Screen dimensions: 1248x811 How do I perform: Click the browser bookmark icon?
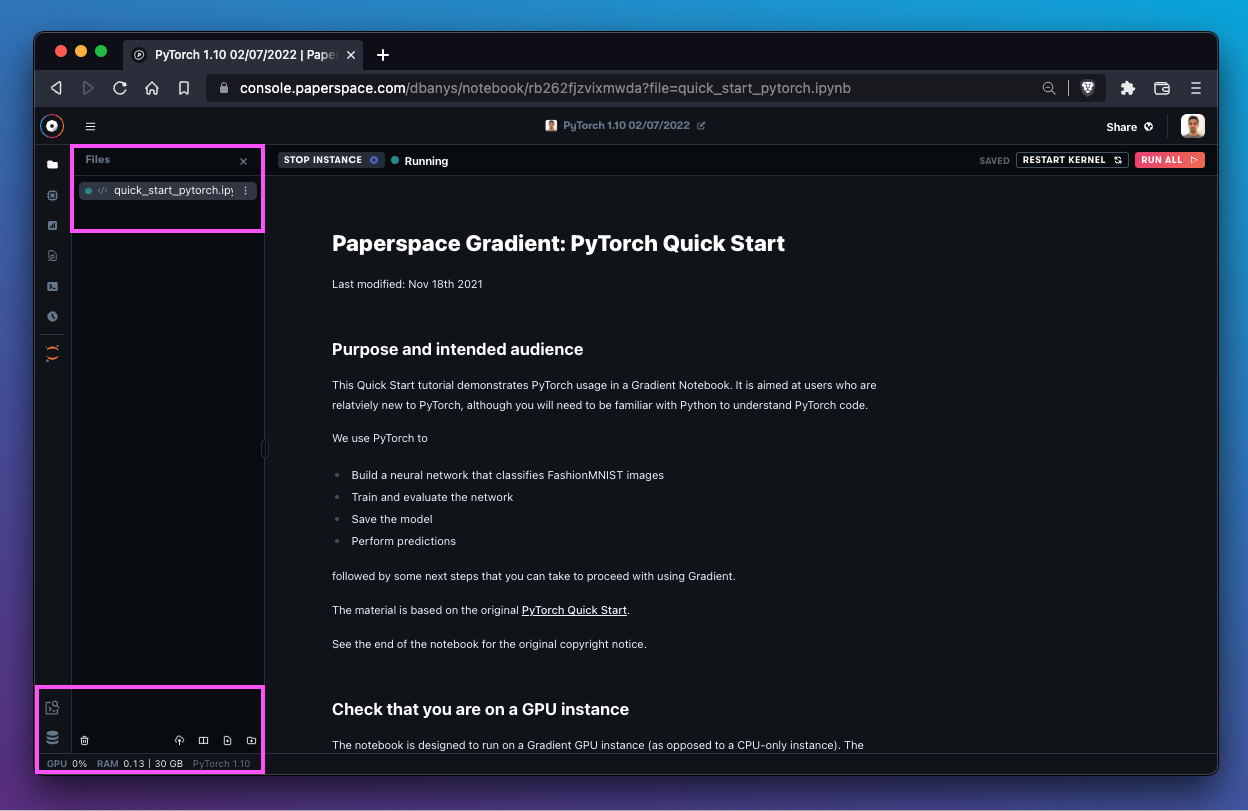pyautogui.click(x=184, y=88)
